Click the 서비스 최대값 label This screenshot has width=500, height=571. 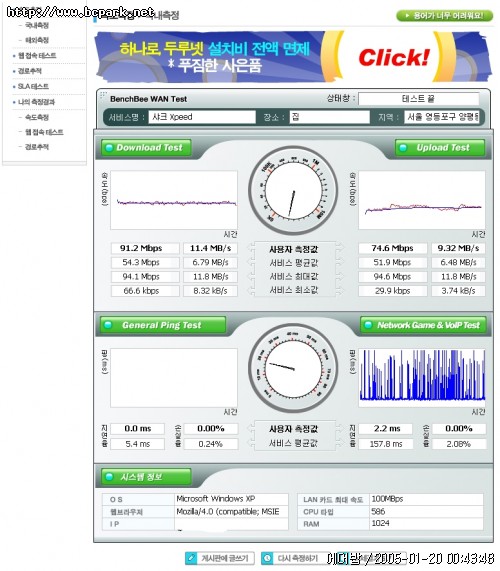click(x=294, y=277)
